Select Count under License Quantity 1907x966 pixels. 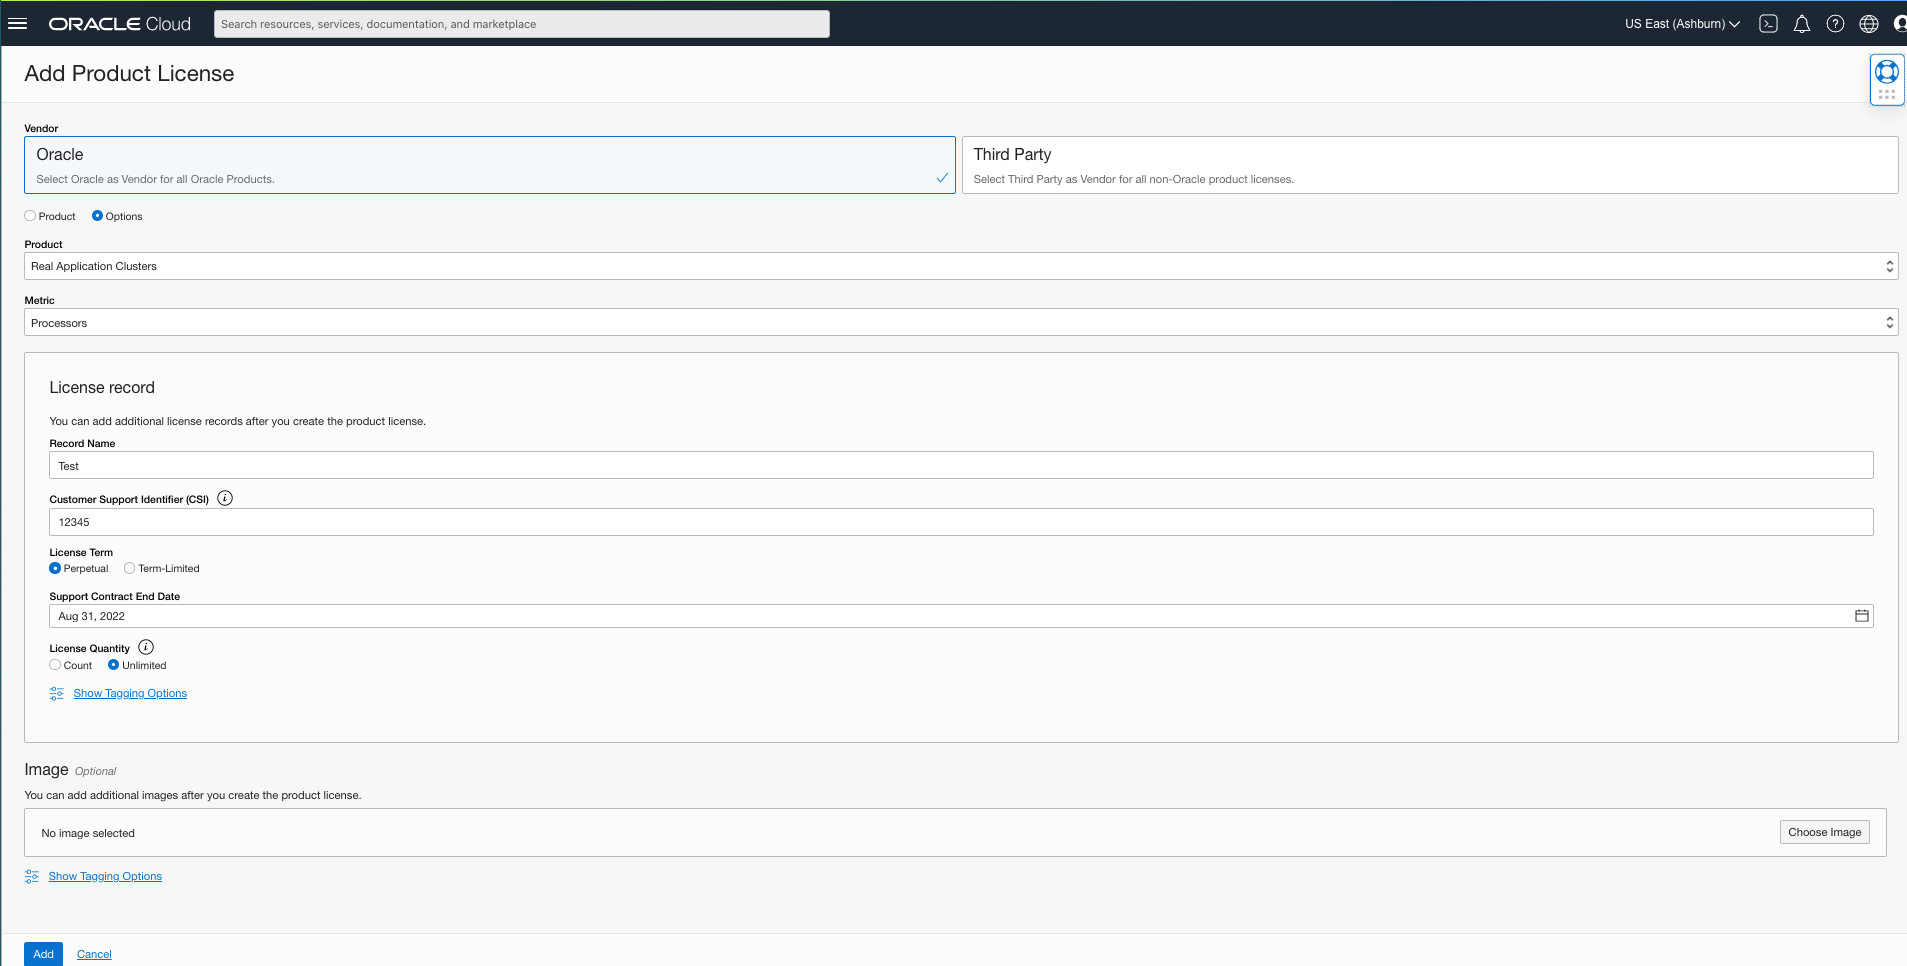[57, 664]
